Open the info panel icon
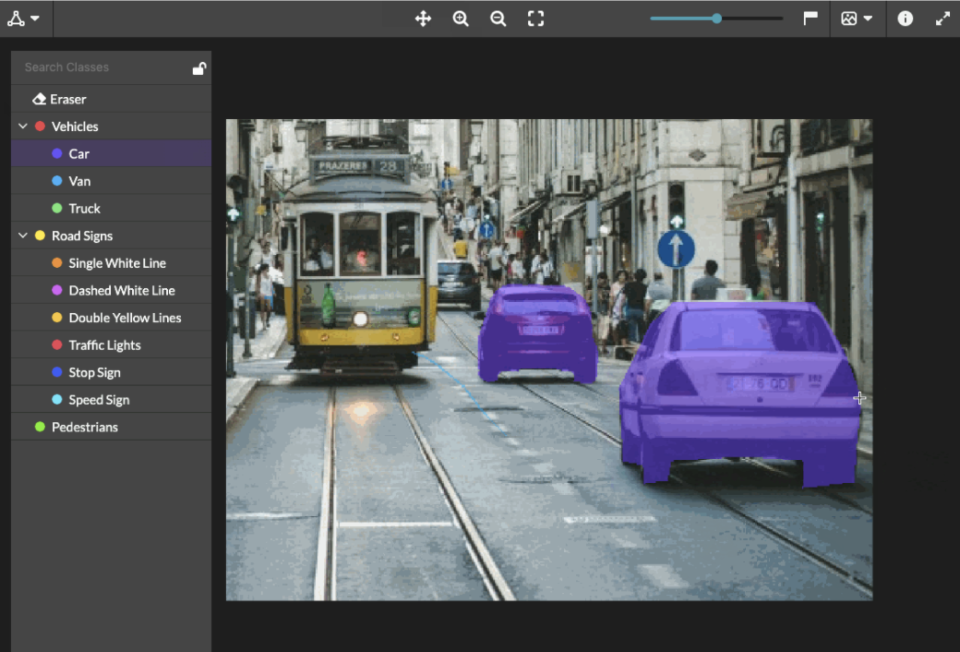The height and width of the screenshot is (652, 960). pyautogui.click(x=905, y=17)
